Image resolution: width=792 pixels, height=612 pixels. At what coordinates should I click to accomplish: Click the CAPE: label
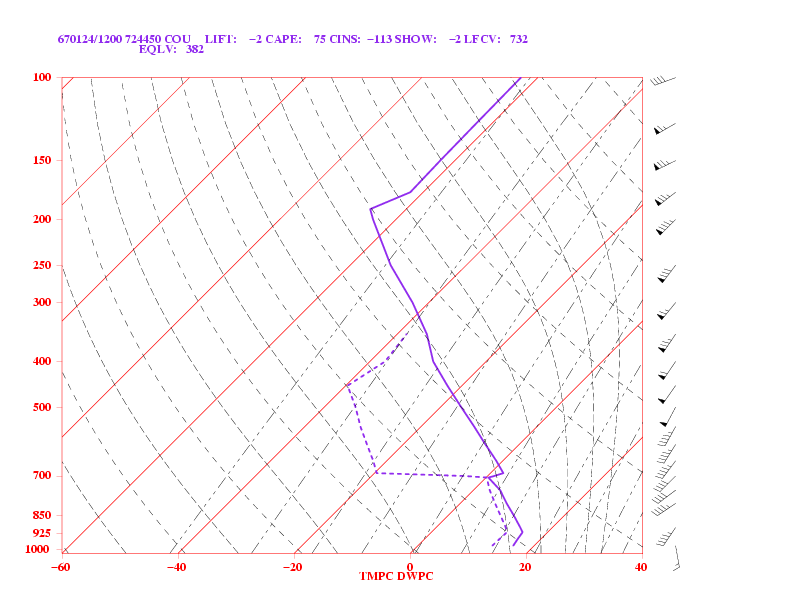coord(283,39)
